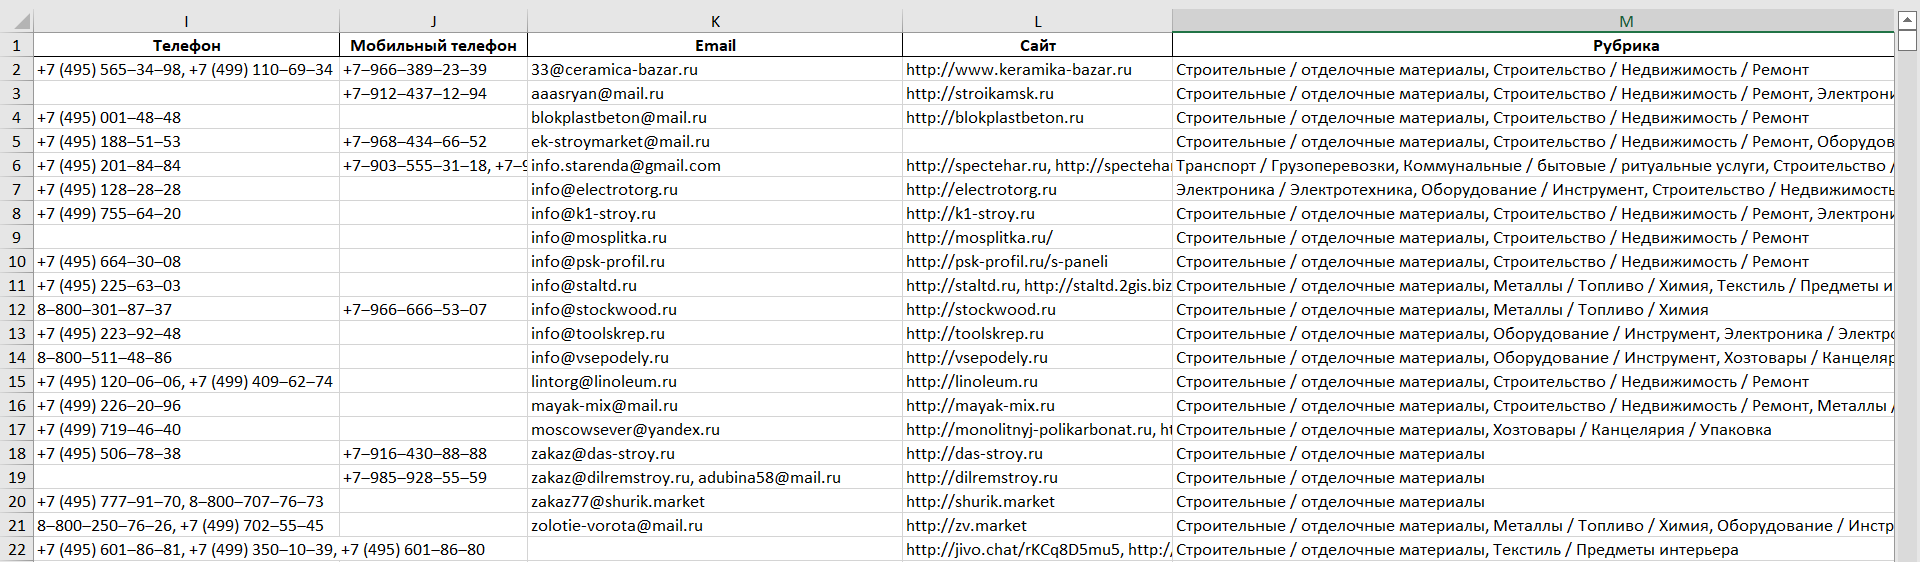Click site http://shurik.market cell
1920x562 pixels.
(1037, 501)
